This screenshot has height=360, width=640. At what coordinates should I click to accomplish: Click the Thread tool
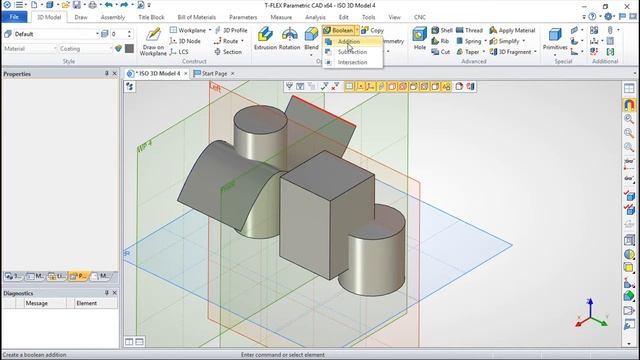coord(469,30)
